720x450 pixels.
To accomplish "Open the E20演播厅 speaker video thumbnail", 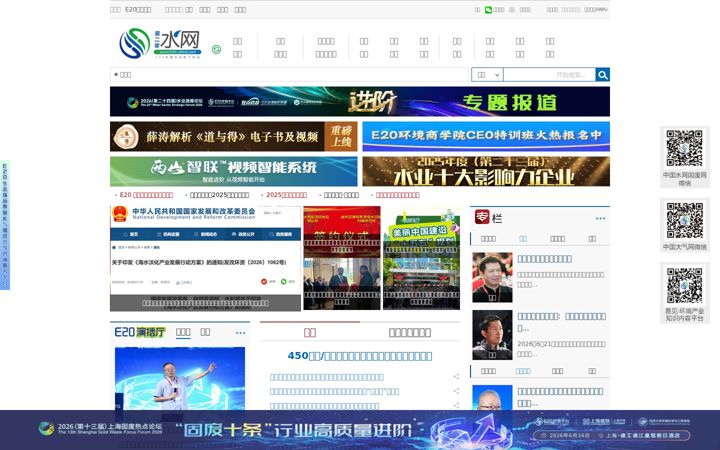I will pos(180,379).
